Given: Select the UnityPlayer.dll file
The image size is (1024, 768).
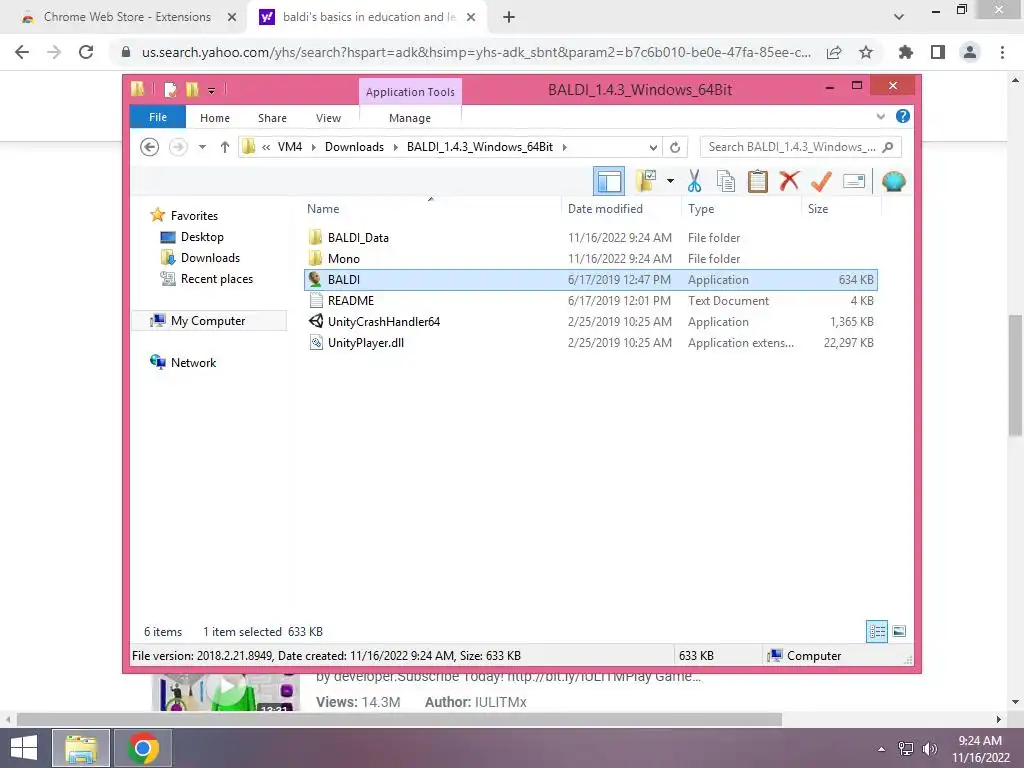Looking at the screenshot, I should pyautogui.click(x=591, y=342).
